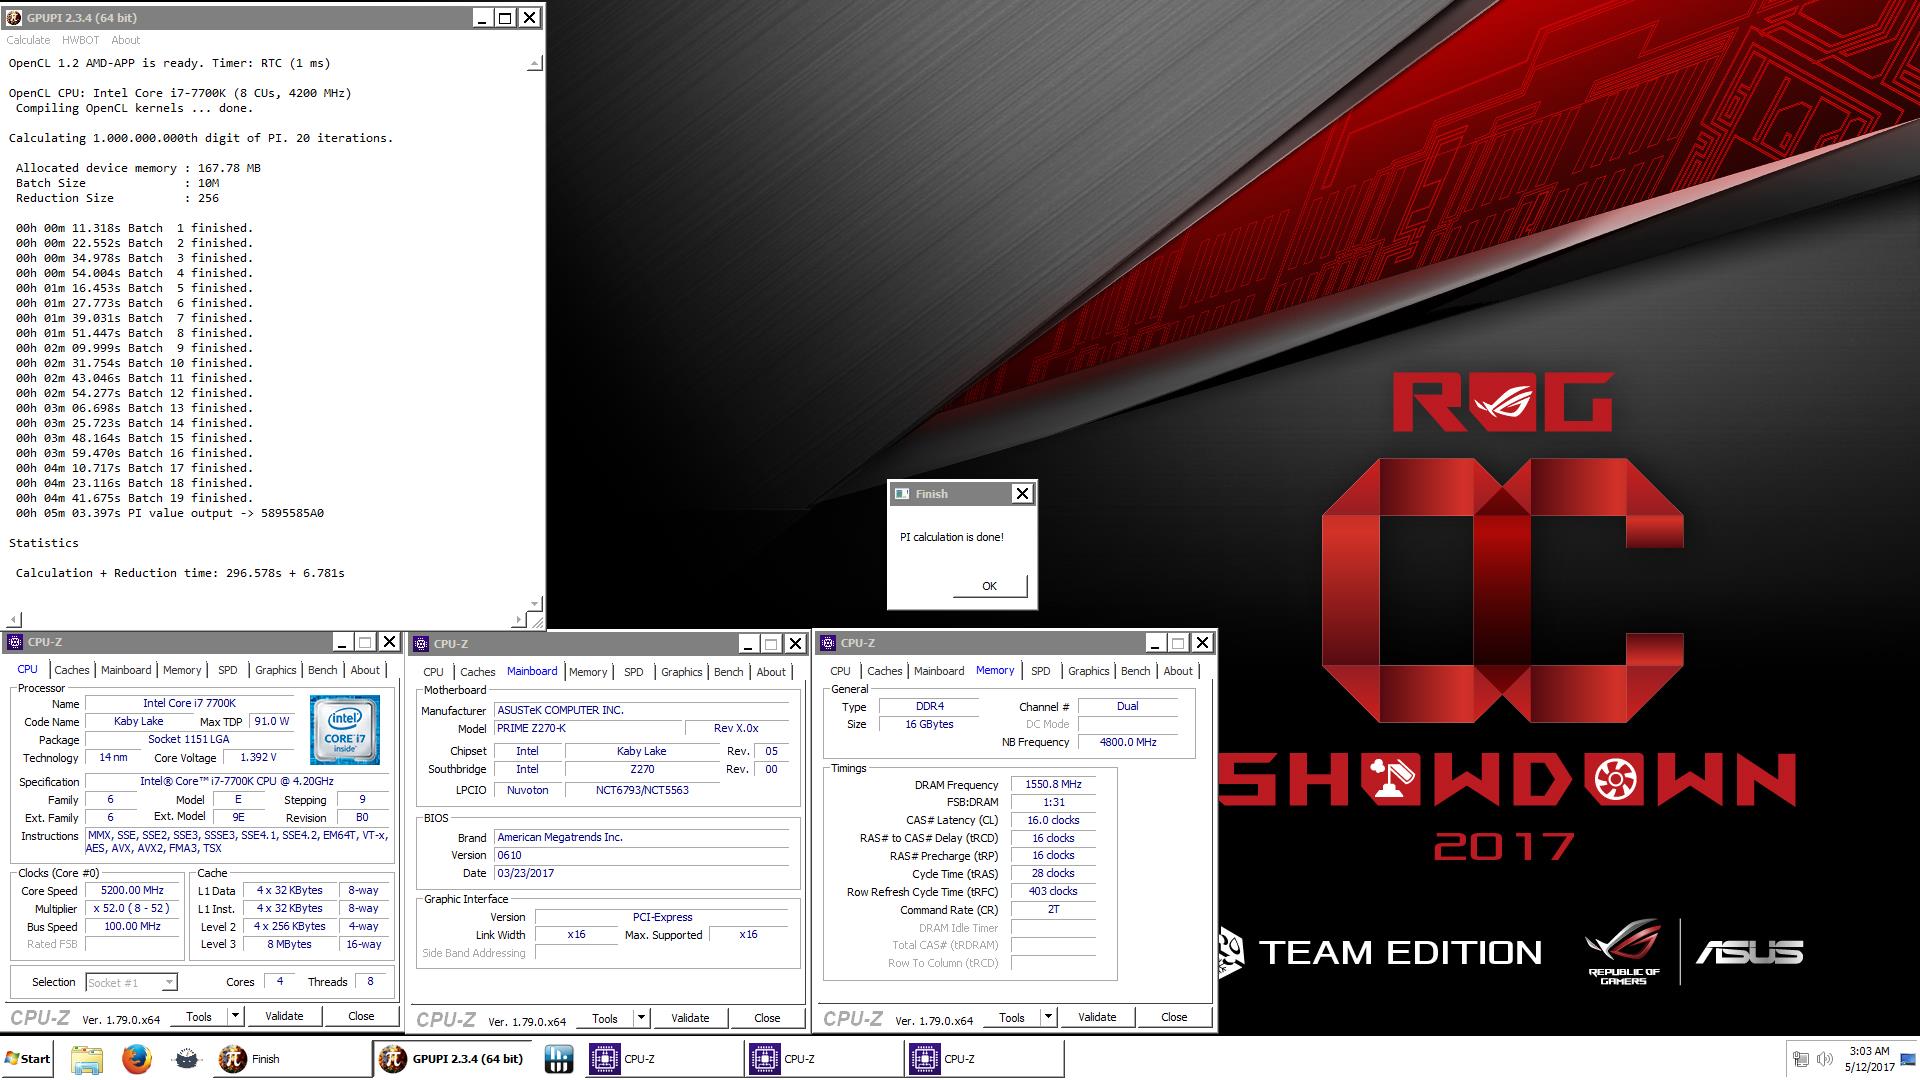Switch to Caches tab in left CPU-Z
This screenshot has width=1920, height=1080.
pyautogui.click(x=72, y=670)
